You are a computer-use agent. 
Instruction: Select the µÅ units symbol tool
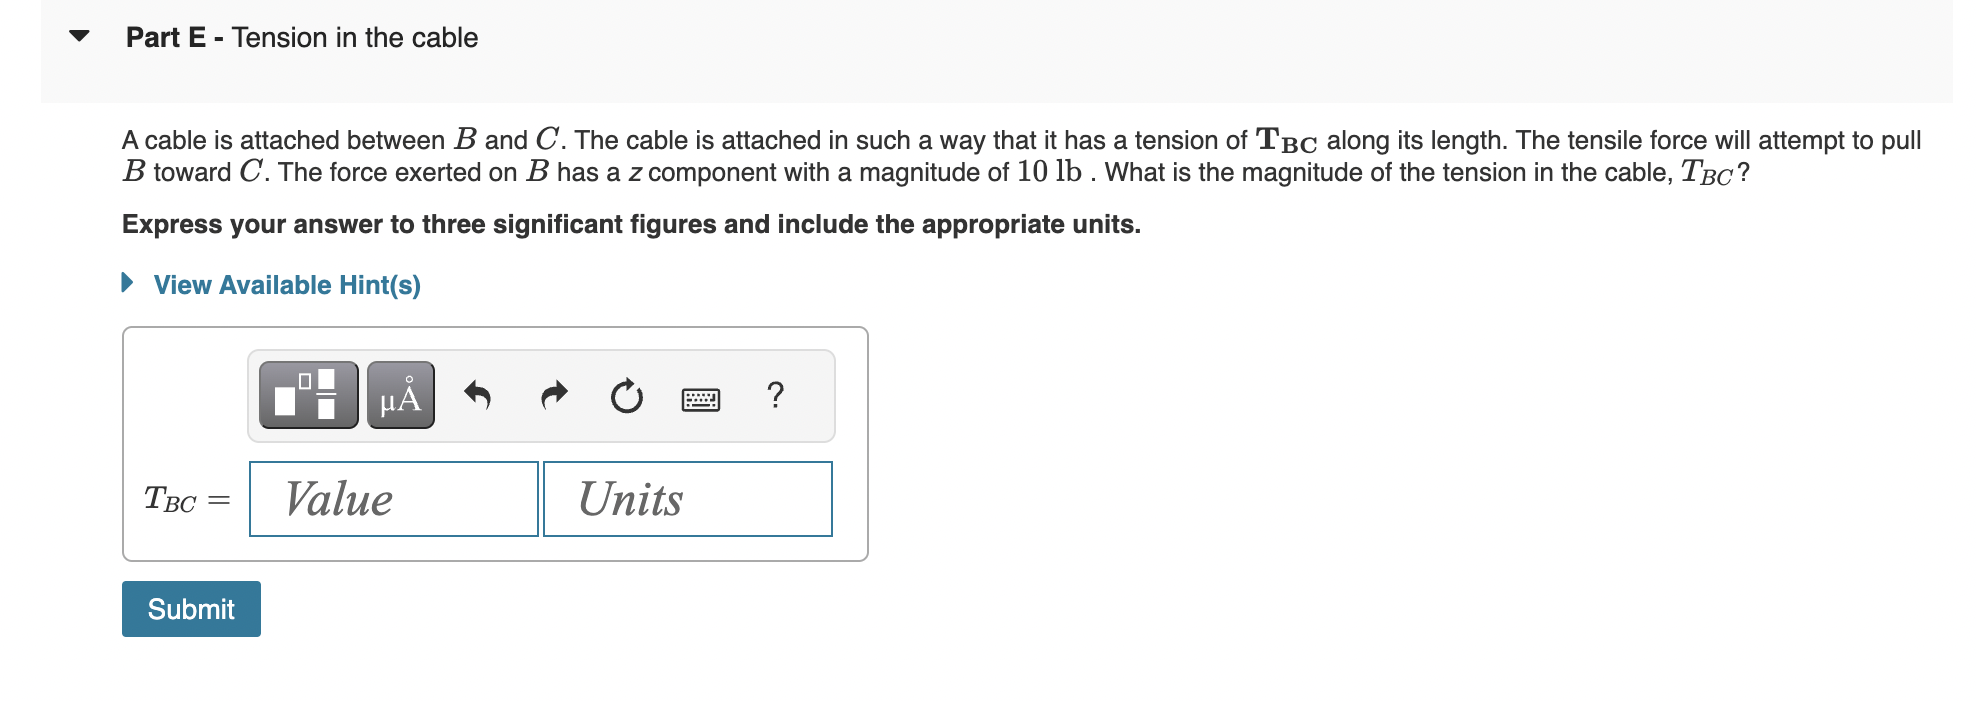point(399,394)
